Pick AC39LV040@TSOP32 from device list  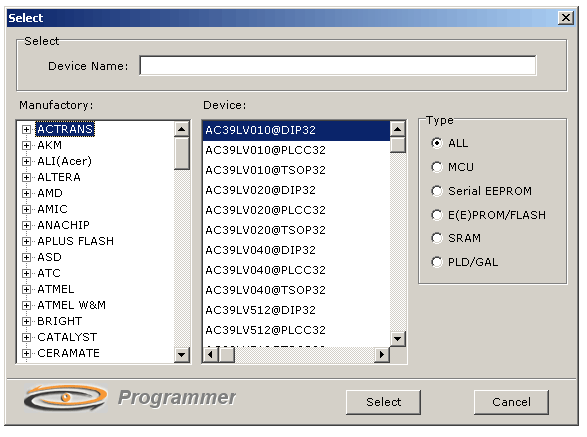(296, 290)
